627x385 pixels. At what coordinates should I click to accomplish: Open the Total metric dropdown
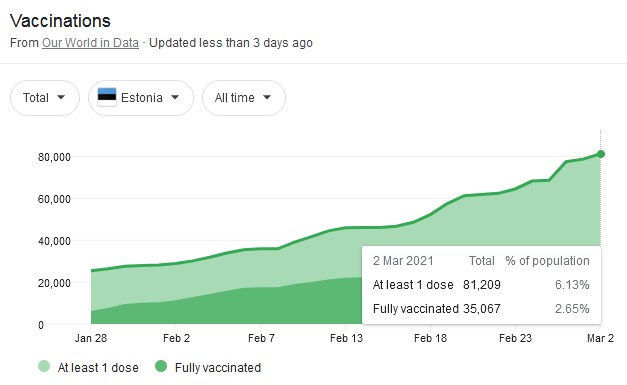45,98
